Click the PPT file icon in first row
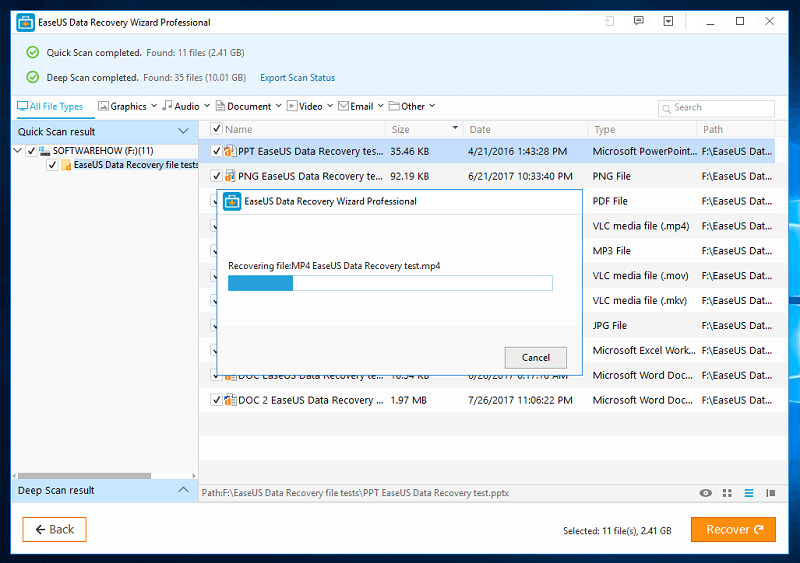This screenshot has height=563, width=800. tap(230, 151)
